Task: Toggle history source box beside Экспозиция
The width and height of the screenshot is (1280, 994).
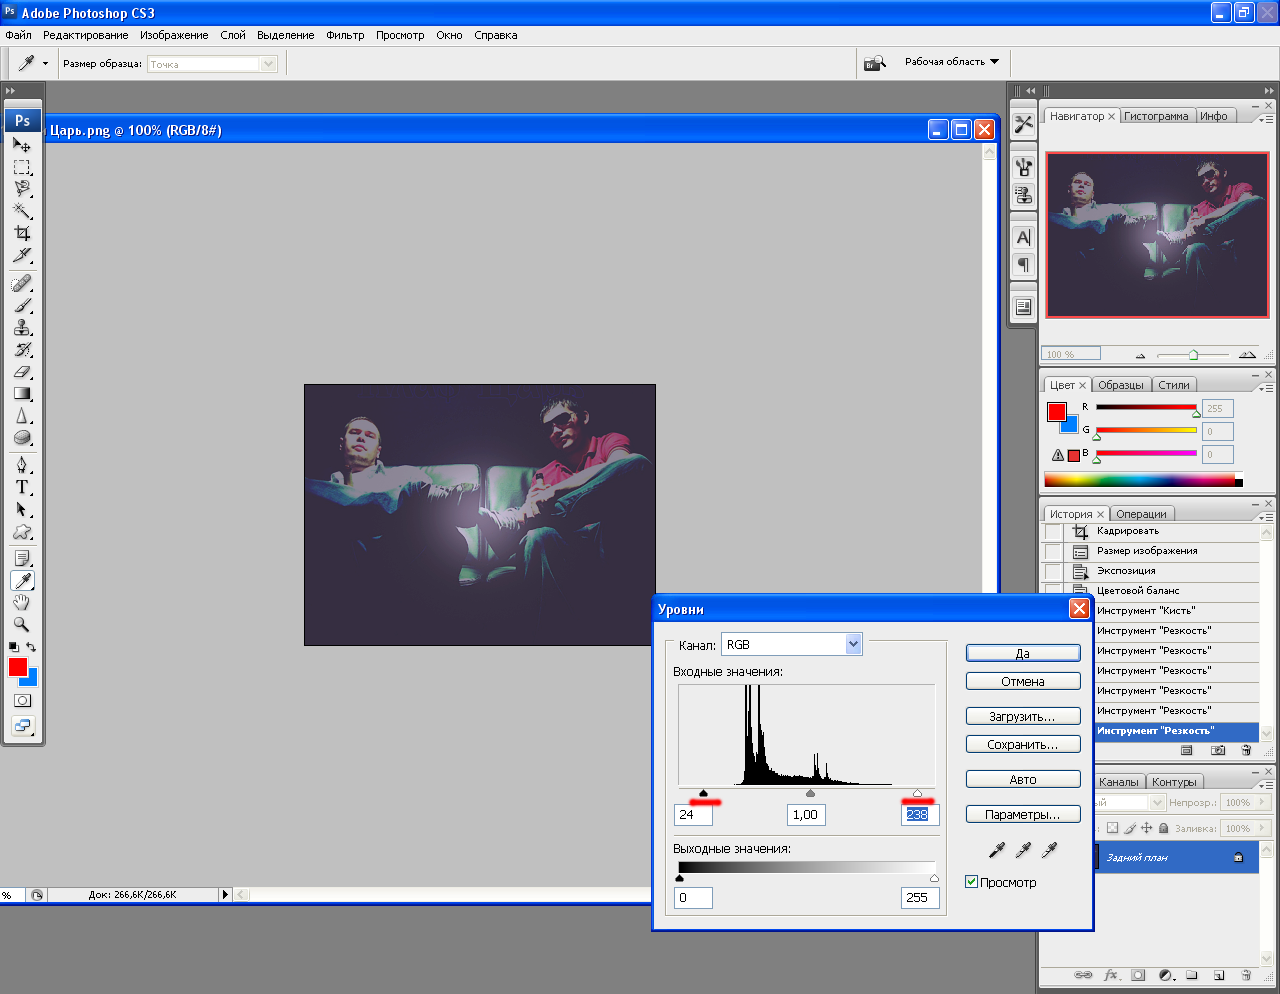Action: (1053, 572)
